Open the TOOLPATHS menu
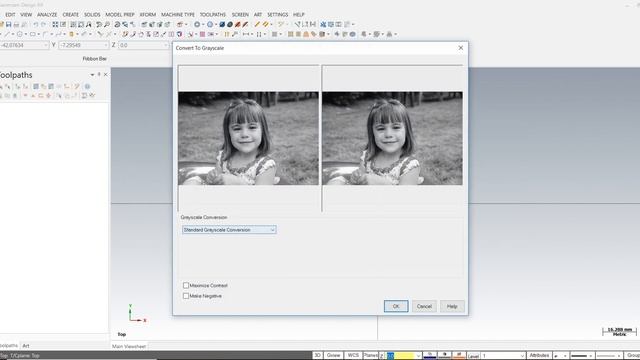Image resolution: width=640 pixels, height=360 pixels. tap(213, 14)
